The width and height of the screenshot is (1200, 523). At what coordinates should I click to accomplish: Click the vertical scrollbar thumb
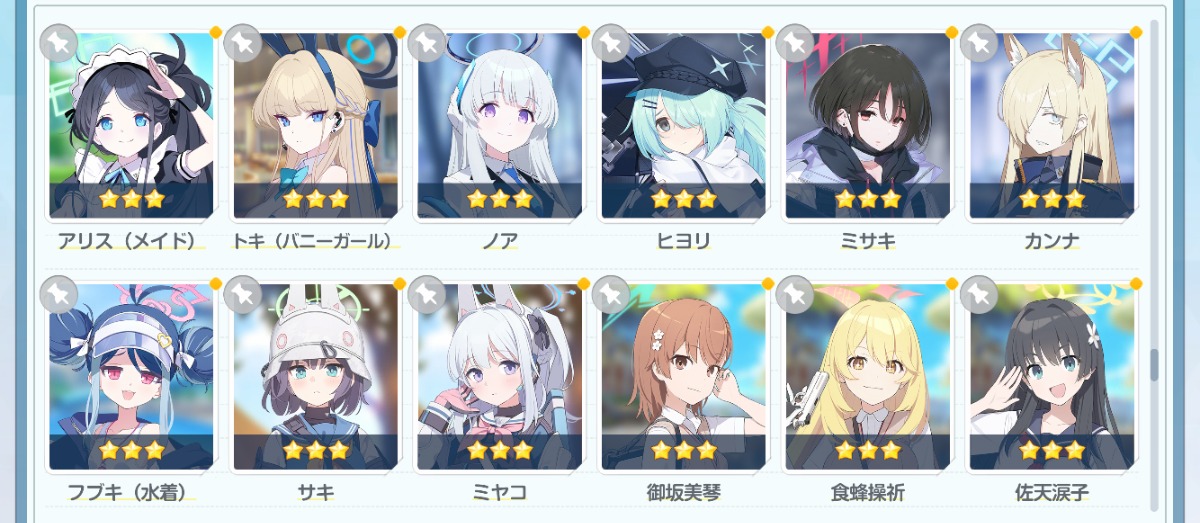pos(1154,365)
